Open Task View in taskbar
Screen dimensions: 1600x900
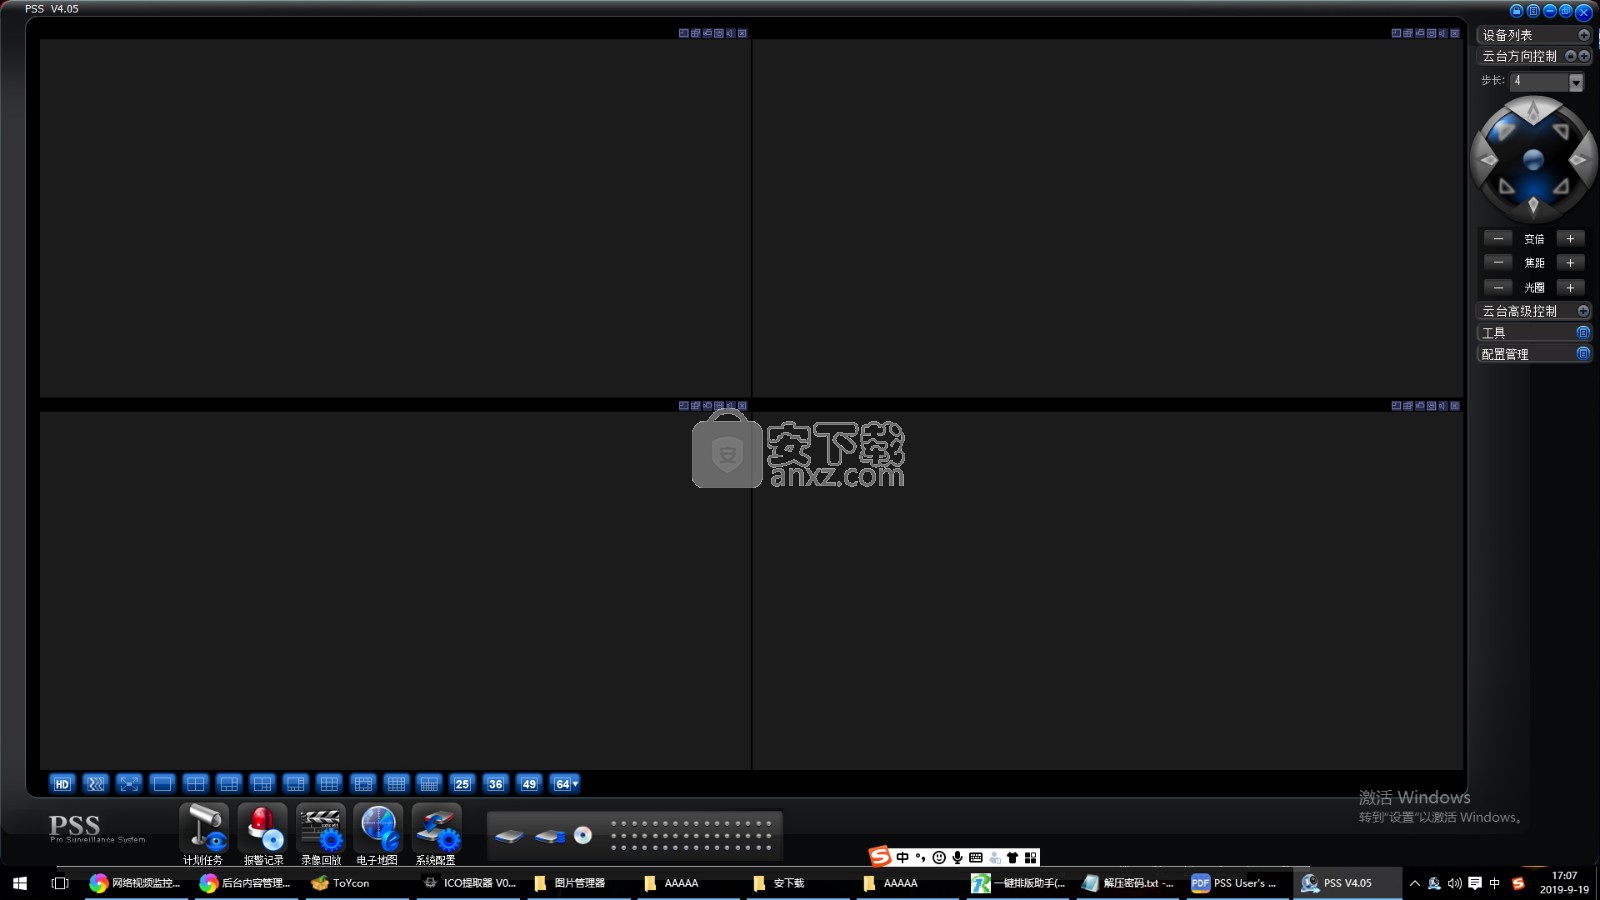click(x=60, y=883)
